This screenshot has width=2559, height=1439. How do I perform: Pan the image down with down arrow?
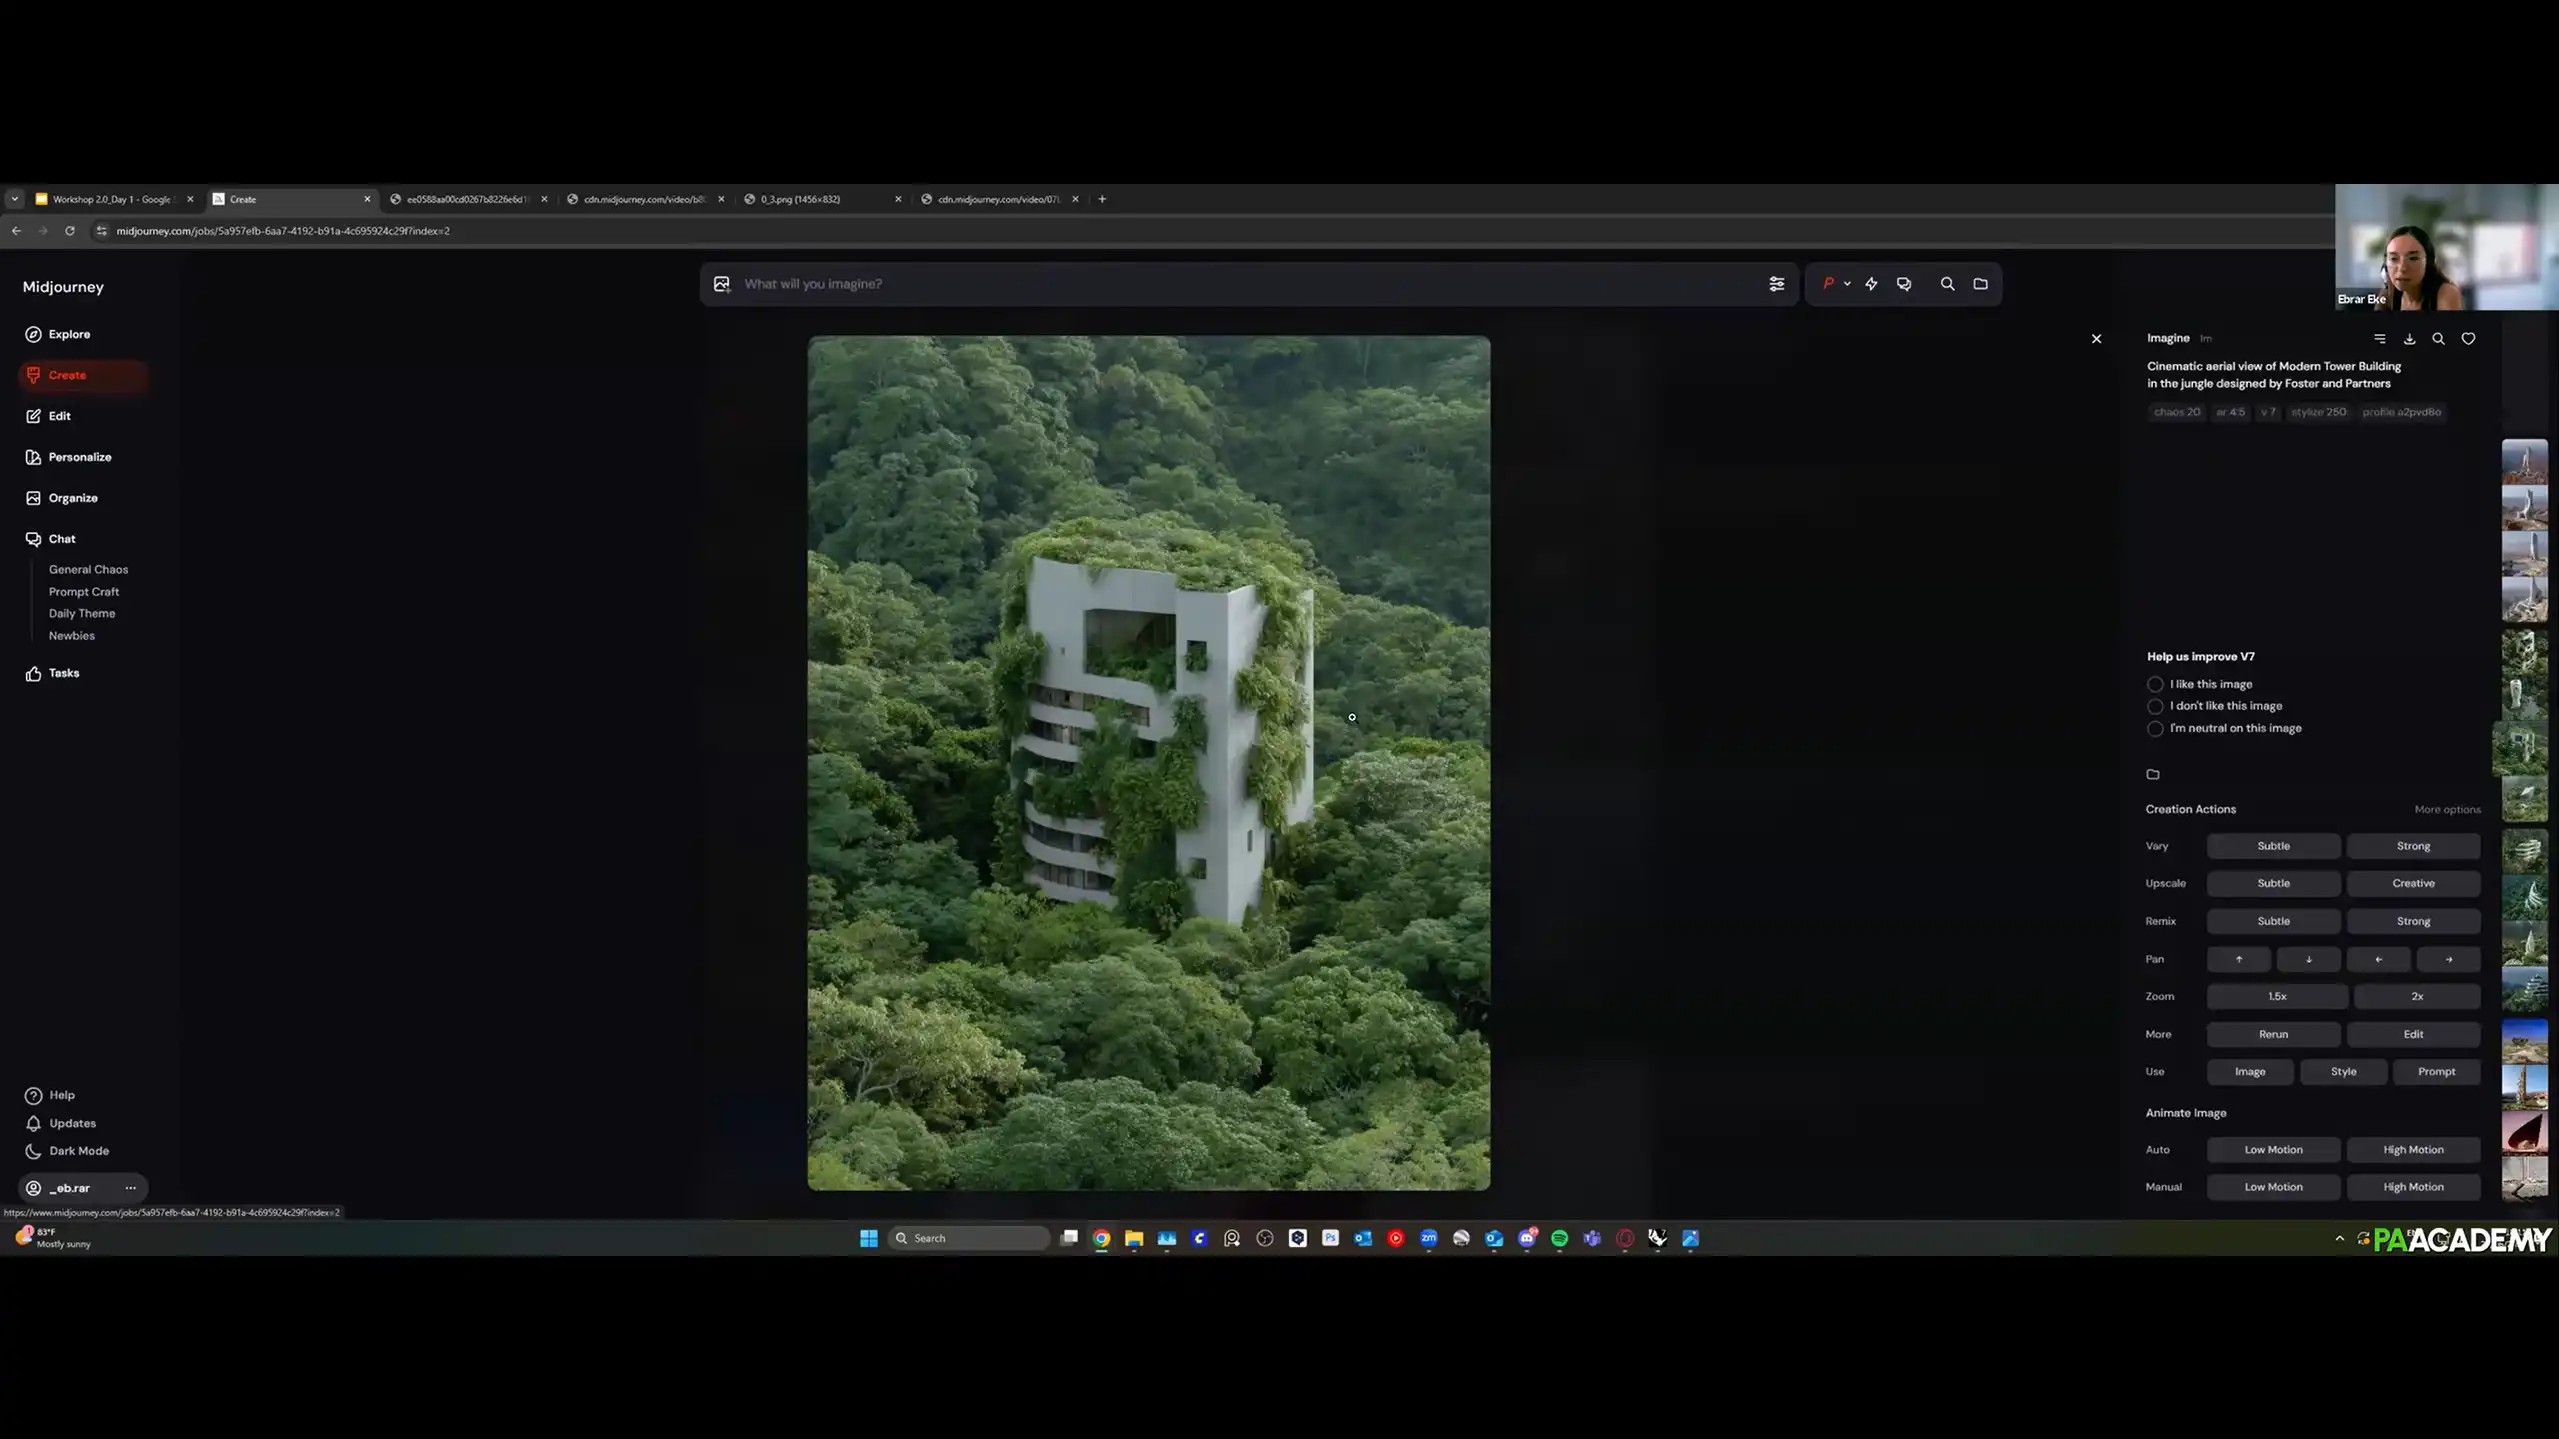(x=2308, y=959)
